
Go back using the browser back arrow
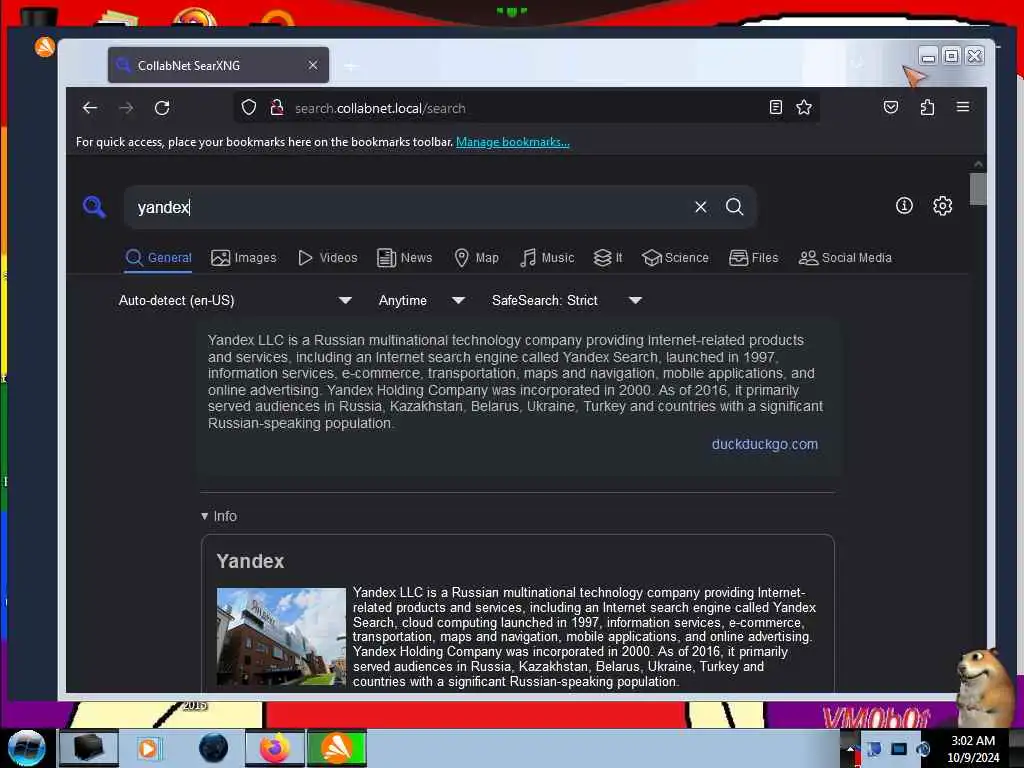[x=90, y=108]
